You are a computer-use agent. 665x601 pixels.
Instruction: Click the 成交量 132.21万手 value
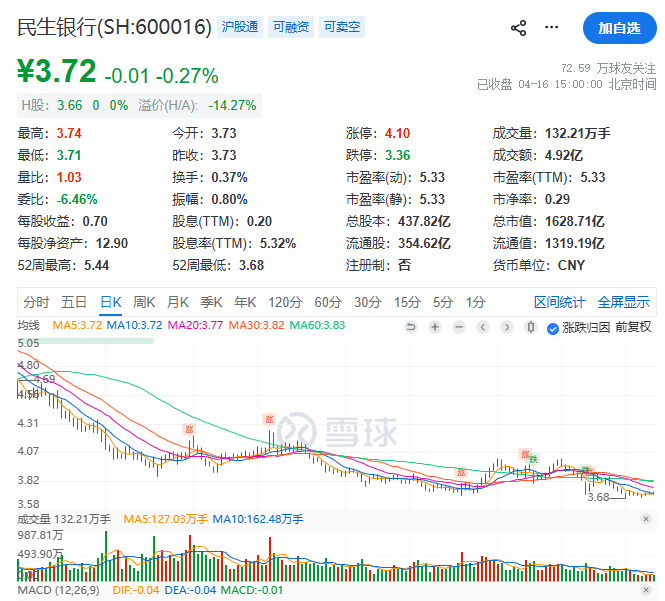tap(578, 134)
